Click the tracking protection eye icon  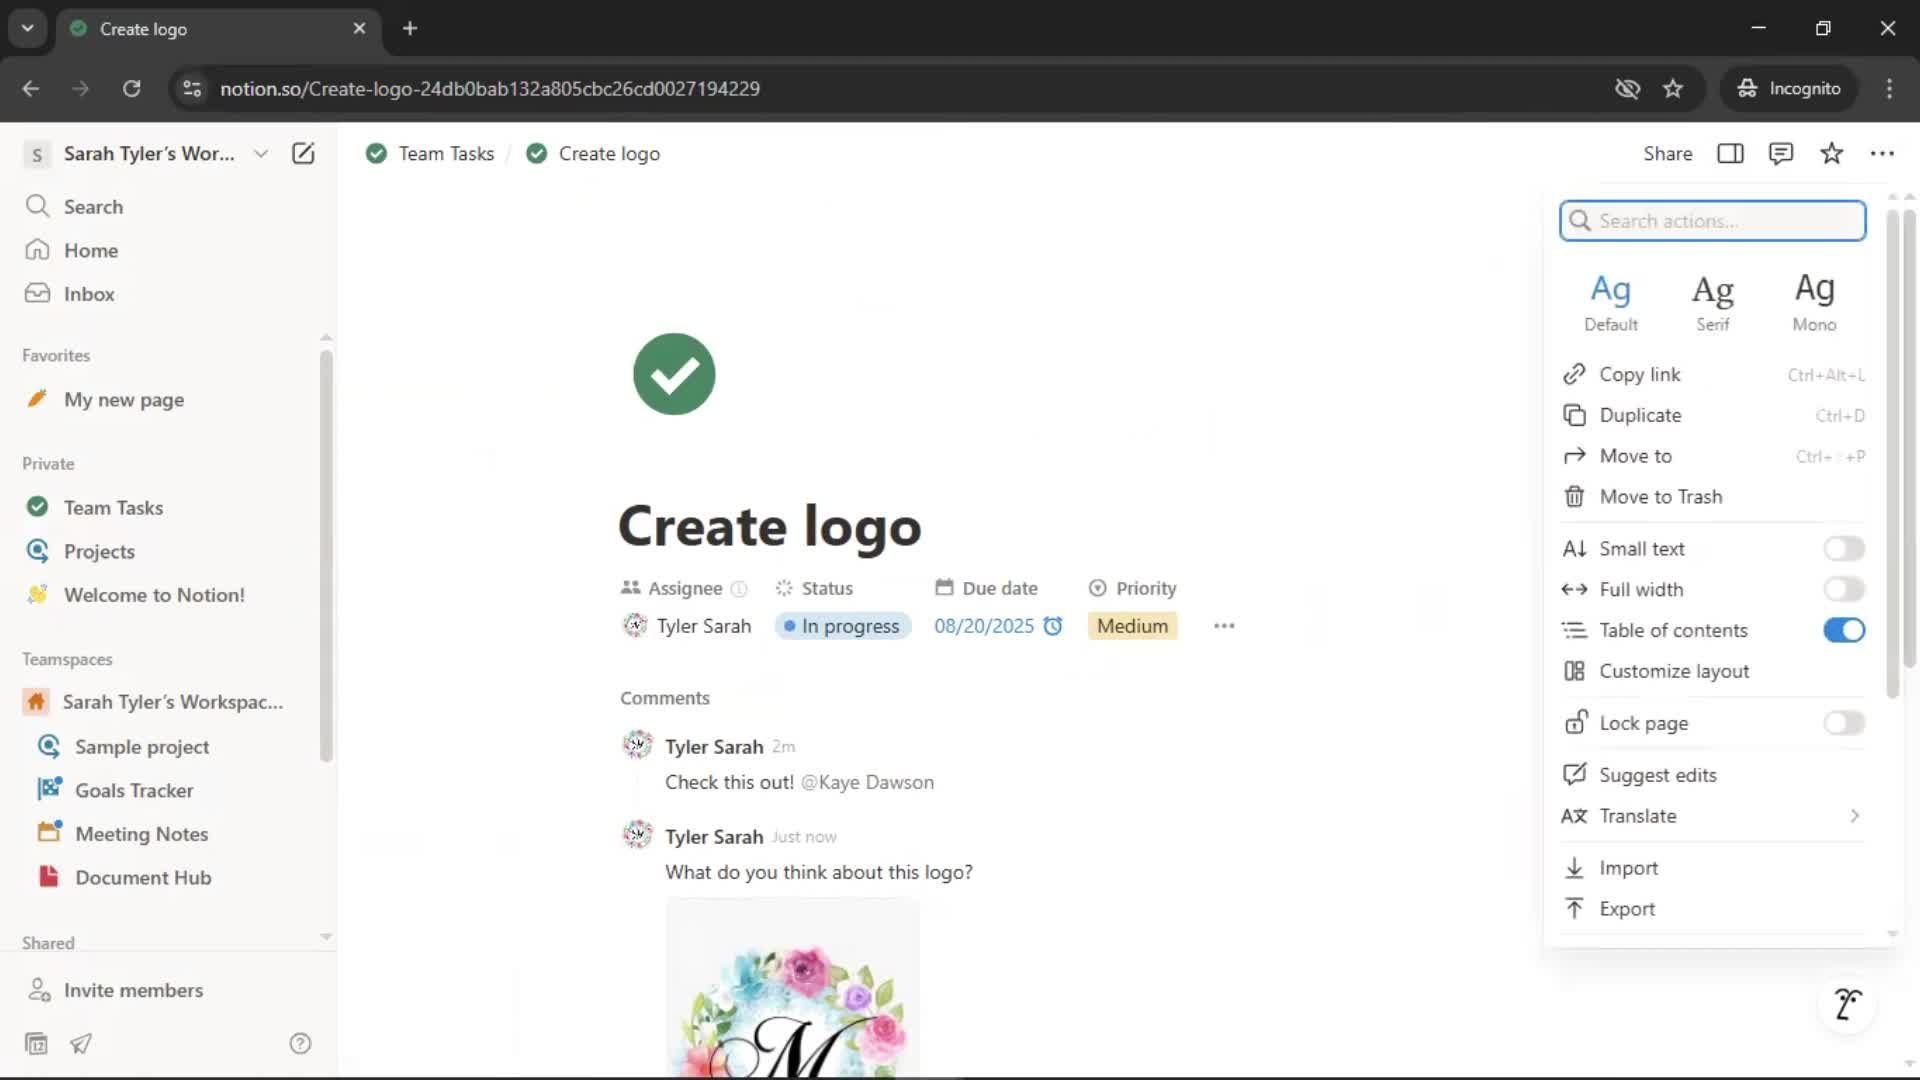click(1627, 88)
